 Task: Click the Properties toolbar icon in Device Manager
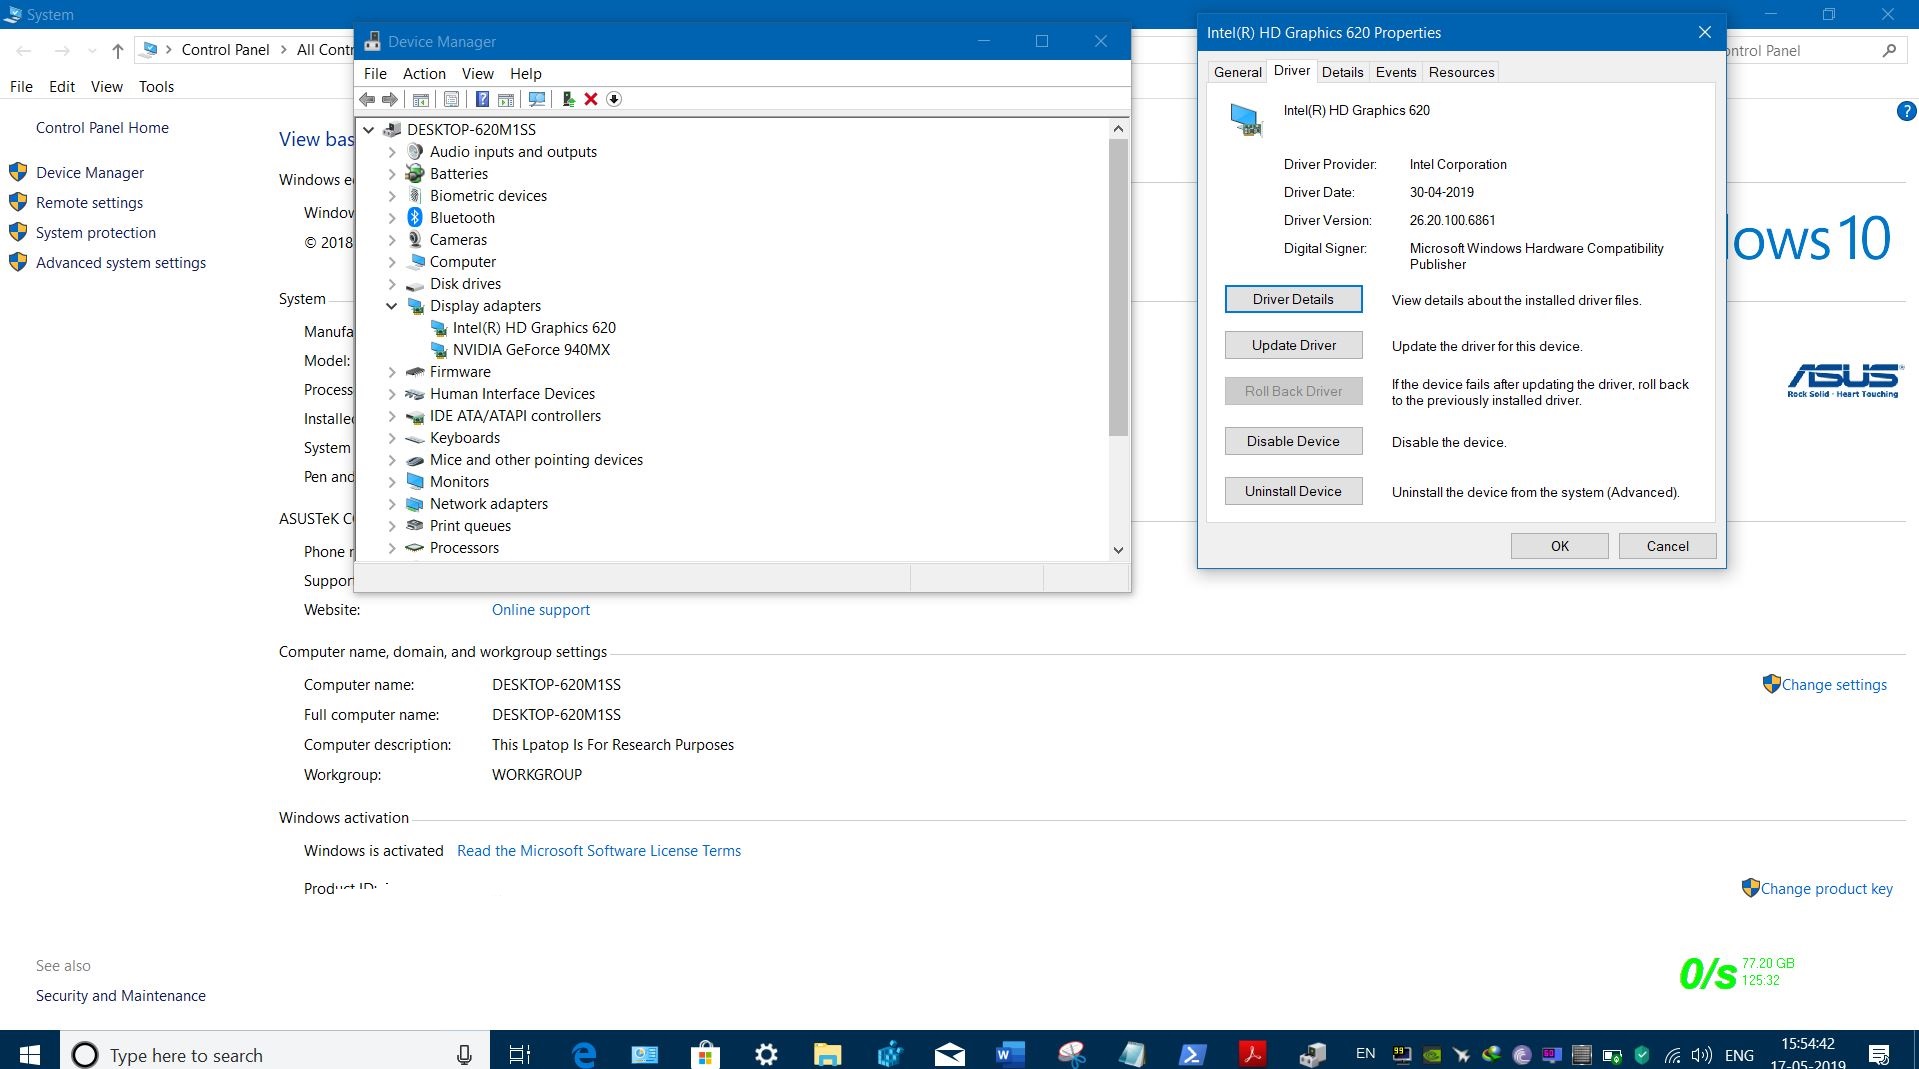(x=451, y=99)
